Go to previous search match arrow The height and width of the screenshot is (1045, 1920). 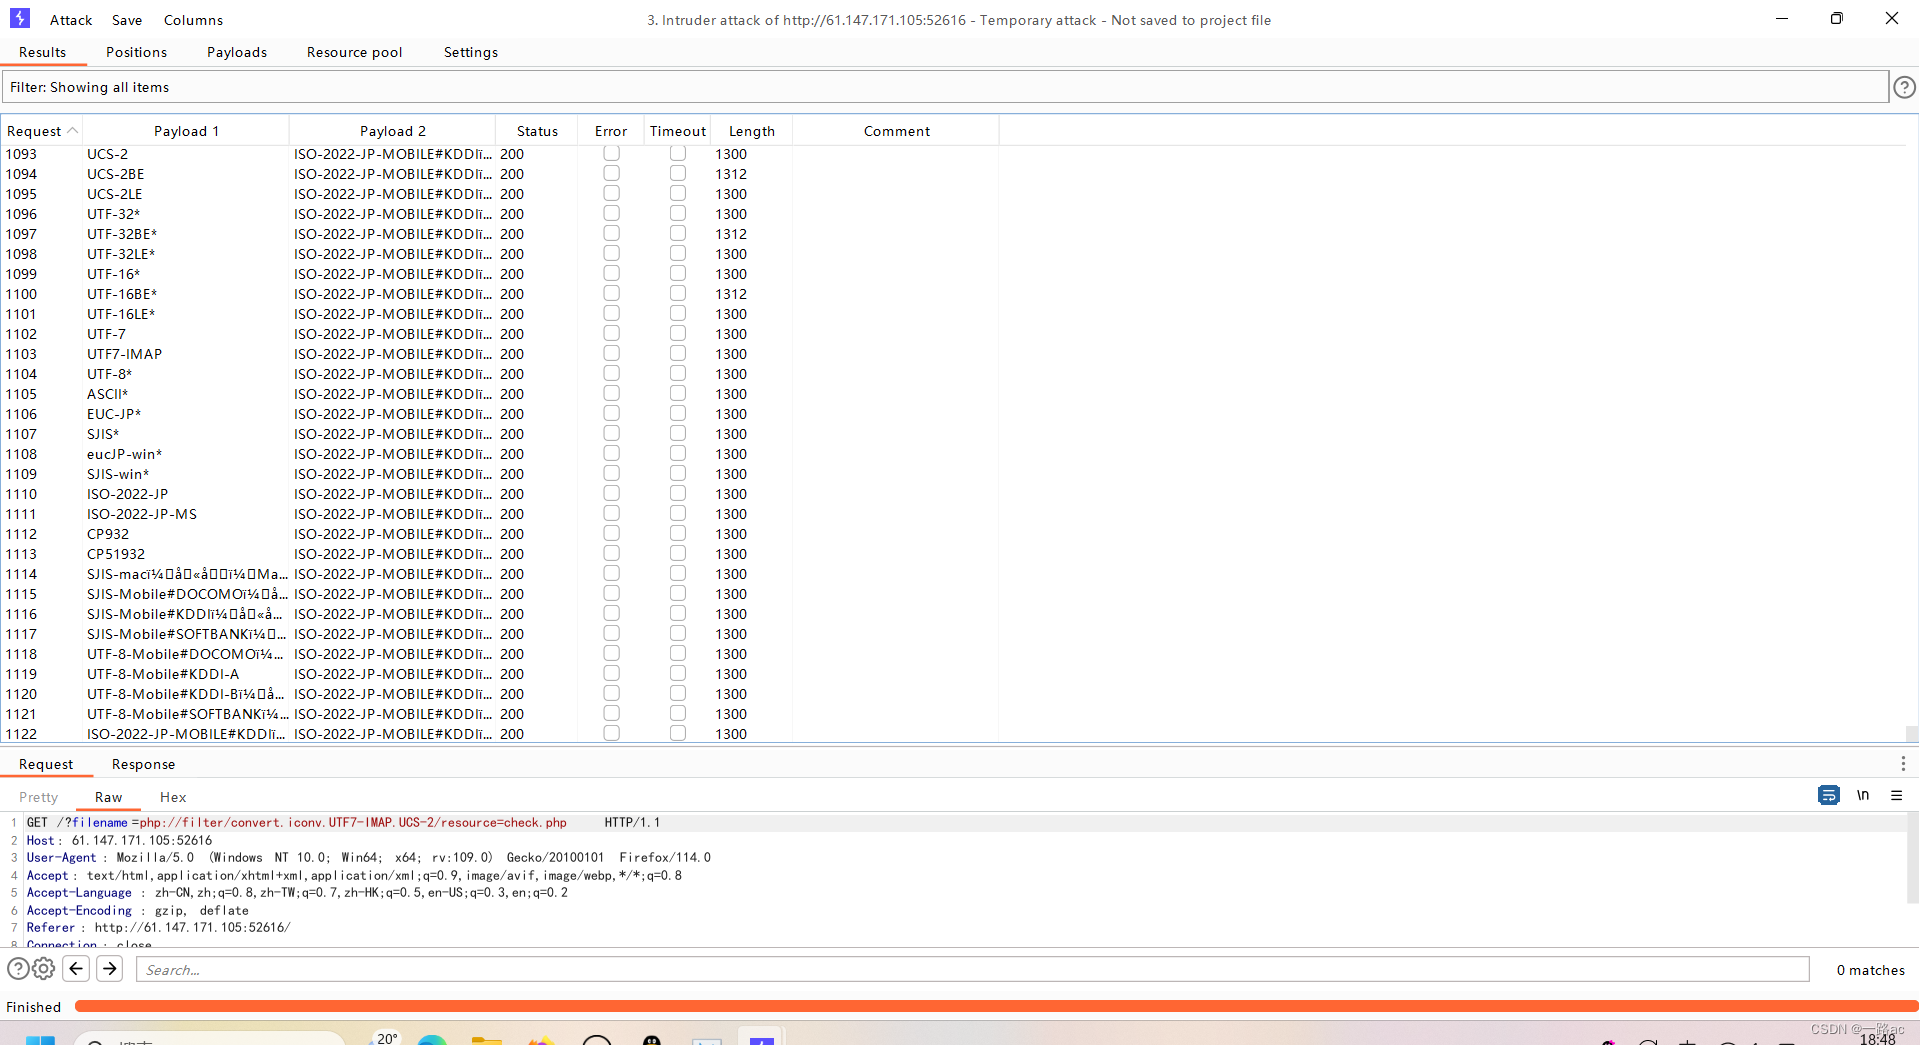[x=76, y=969]
